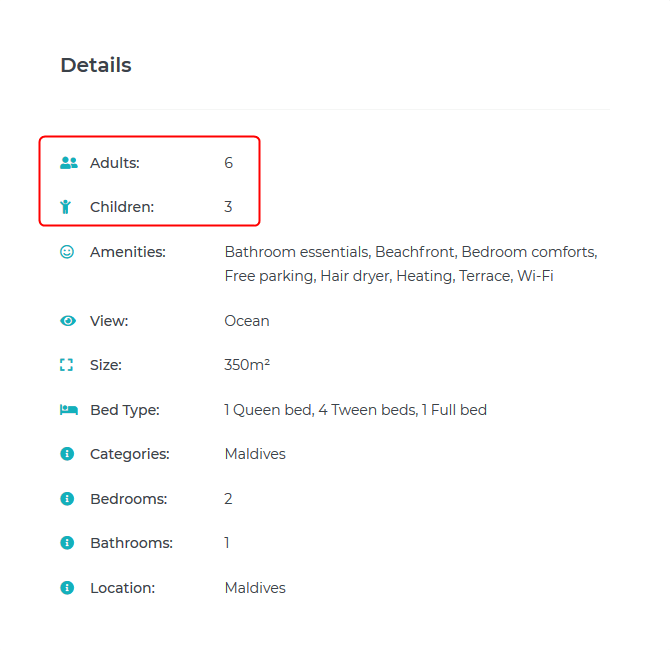This screenshot has width=670, height=650.
Task: Click the Bedrooms info icon
Action: click(x=67, y=498)
